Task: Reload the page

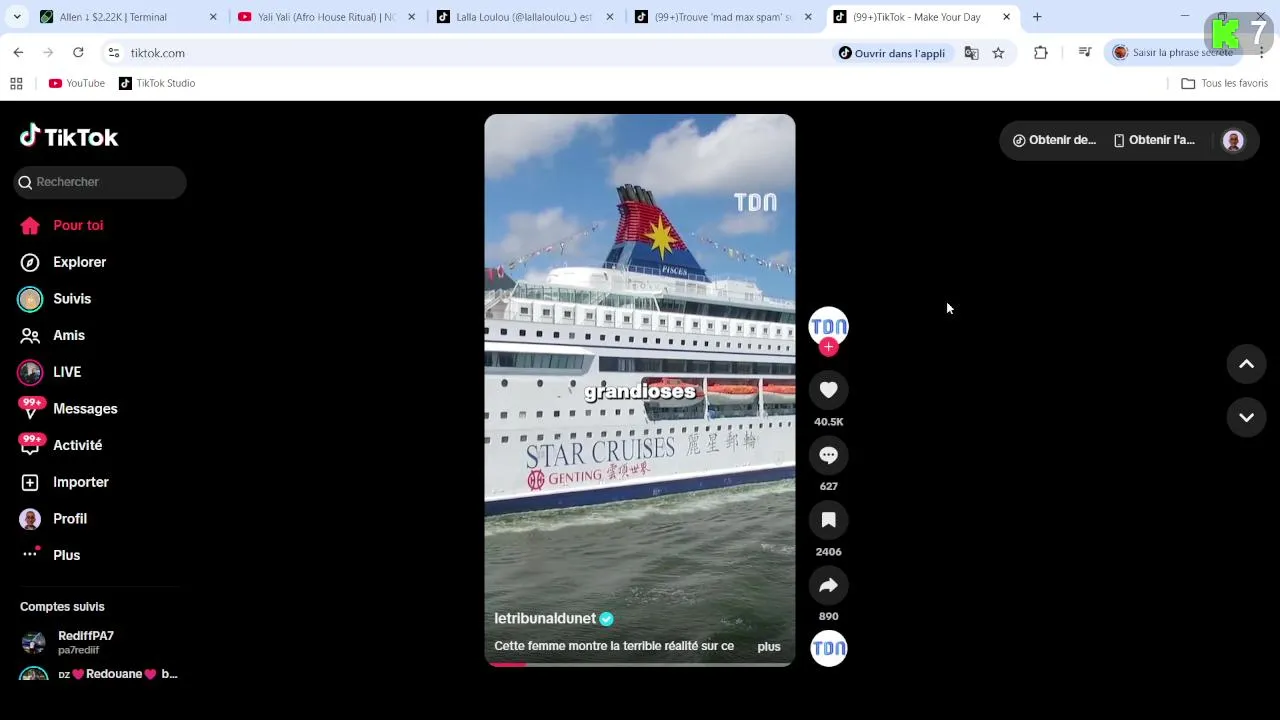Action: pyautogui.click(x=78, y=53)
